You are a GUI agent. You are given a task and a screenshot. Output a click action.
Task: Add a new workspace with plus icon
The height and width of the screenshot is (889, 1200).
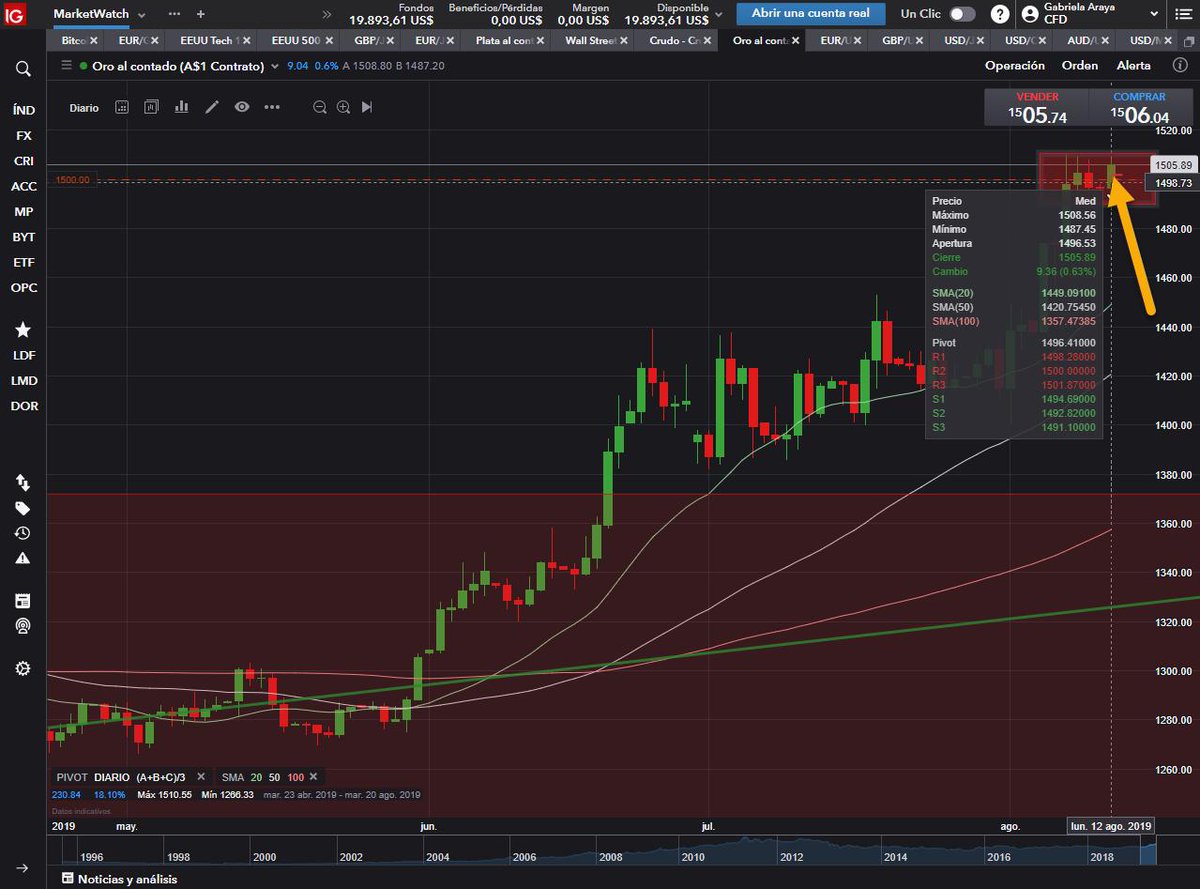point(200,14)
